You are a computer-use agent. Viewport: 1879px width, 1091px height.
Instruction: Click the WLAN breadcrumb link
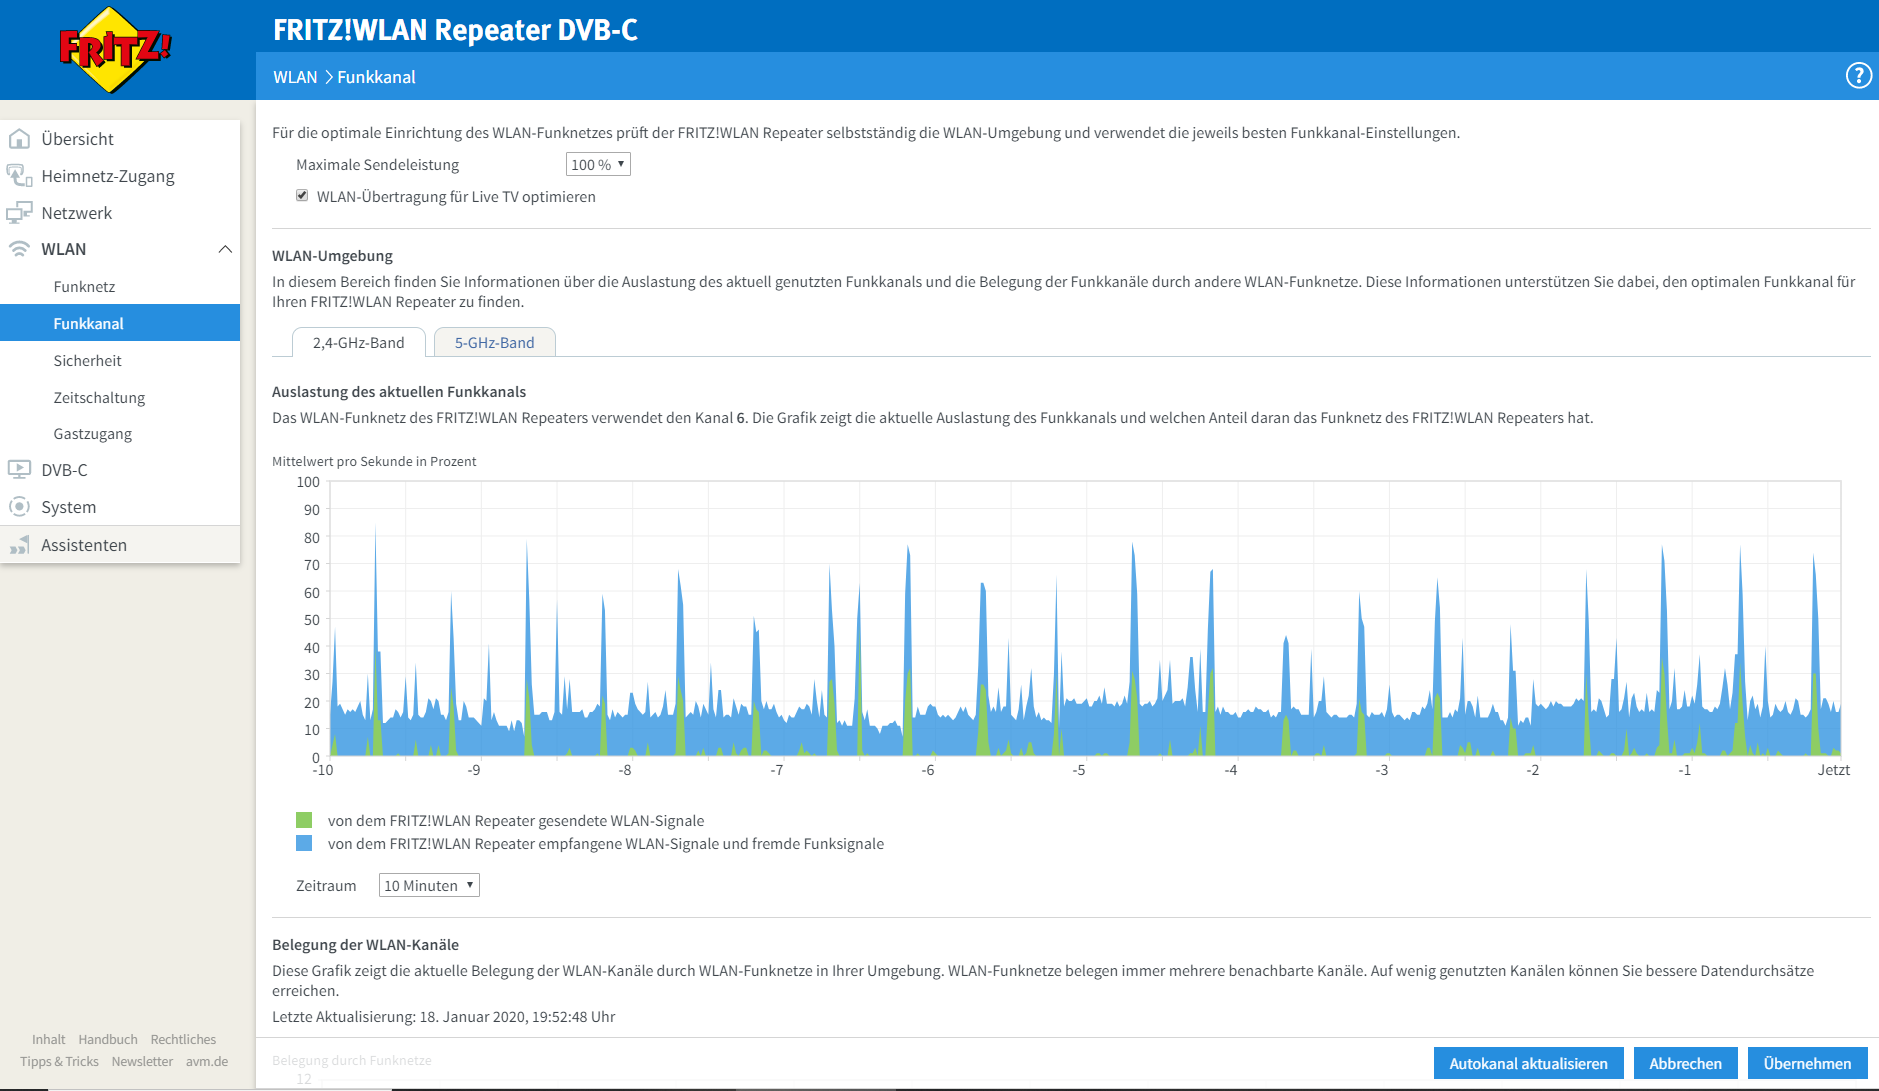point(295,77)
